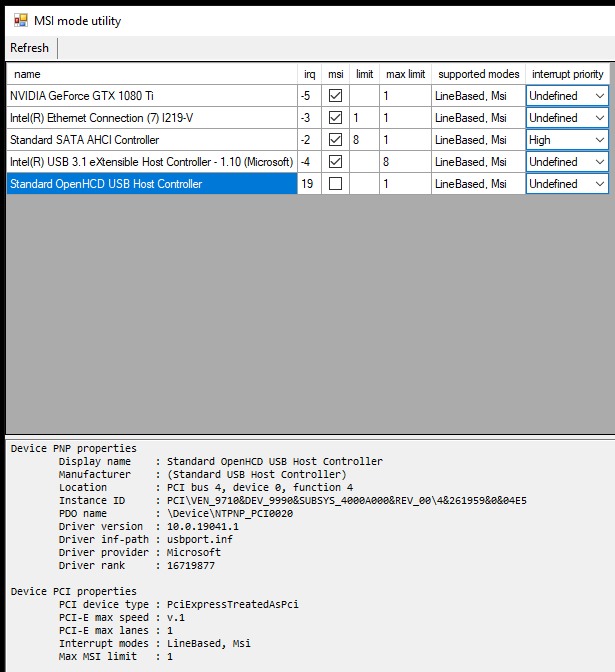Click the Device PNP properties heading
This screenshot has height=672, width=615.
[x=74, y=448]
